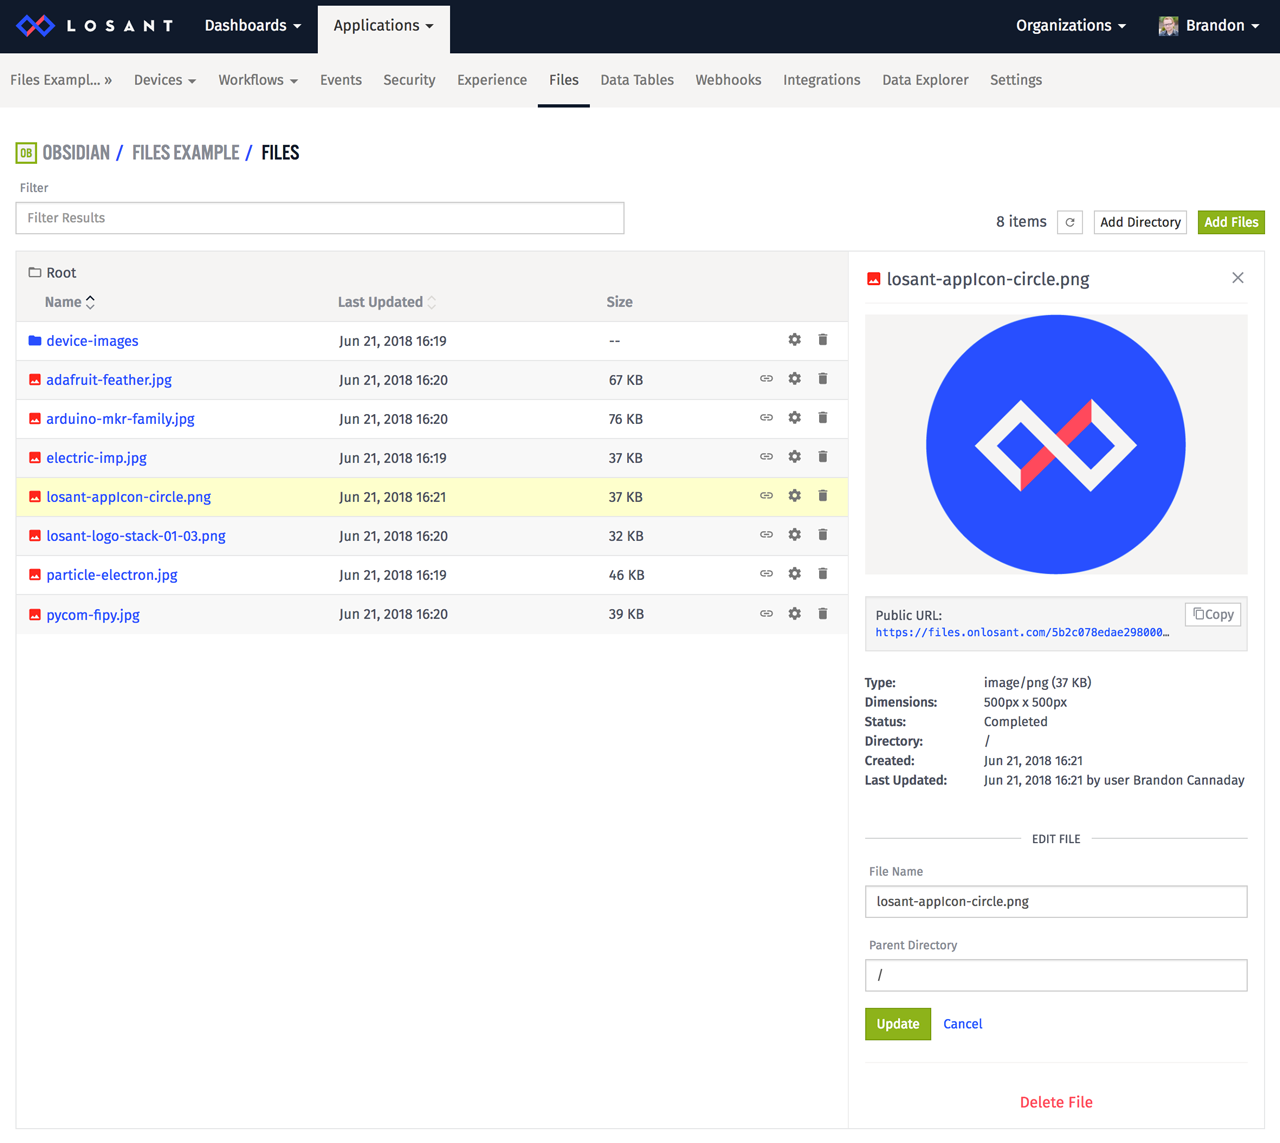This screenshot has width=1280, height=1143.
Task: Expand the Devices dropdown
Action: tap(165, 80)
